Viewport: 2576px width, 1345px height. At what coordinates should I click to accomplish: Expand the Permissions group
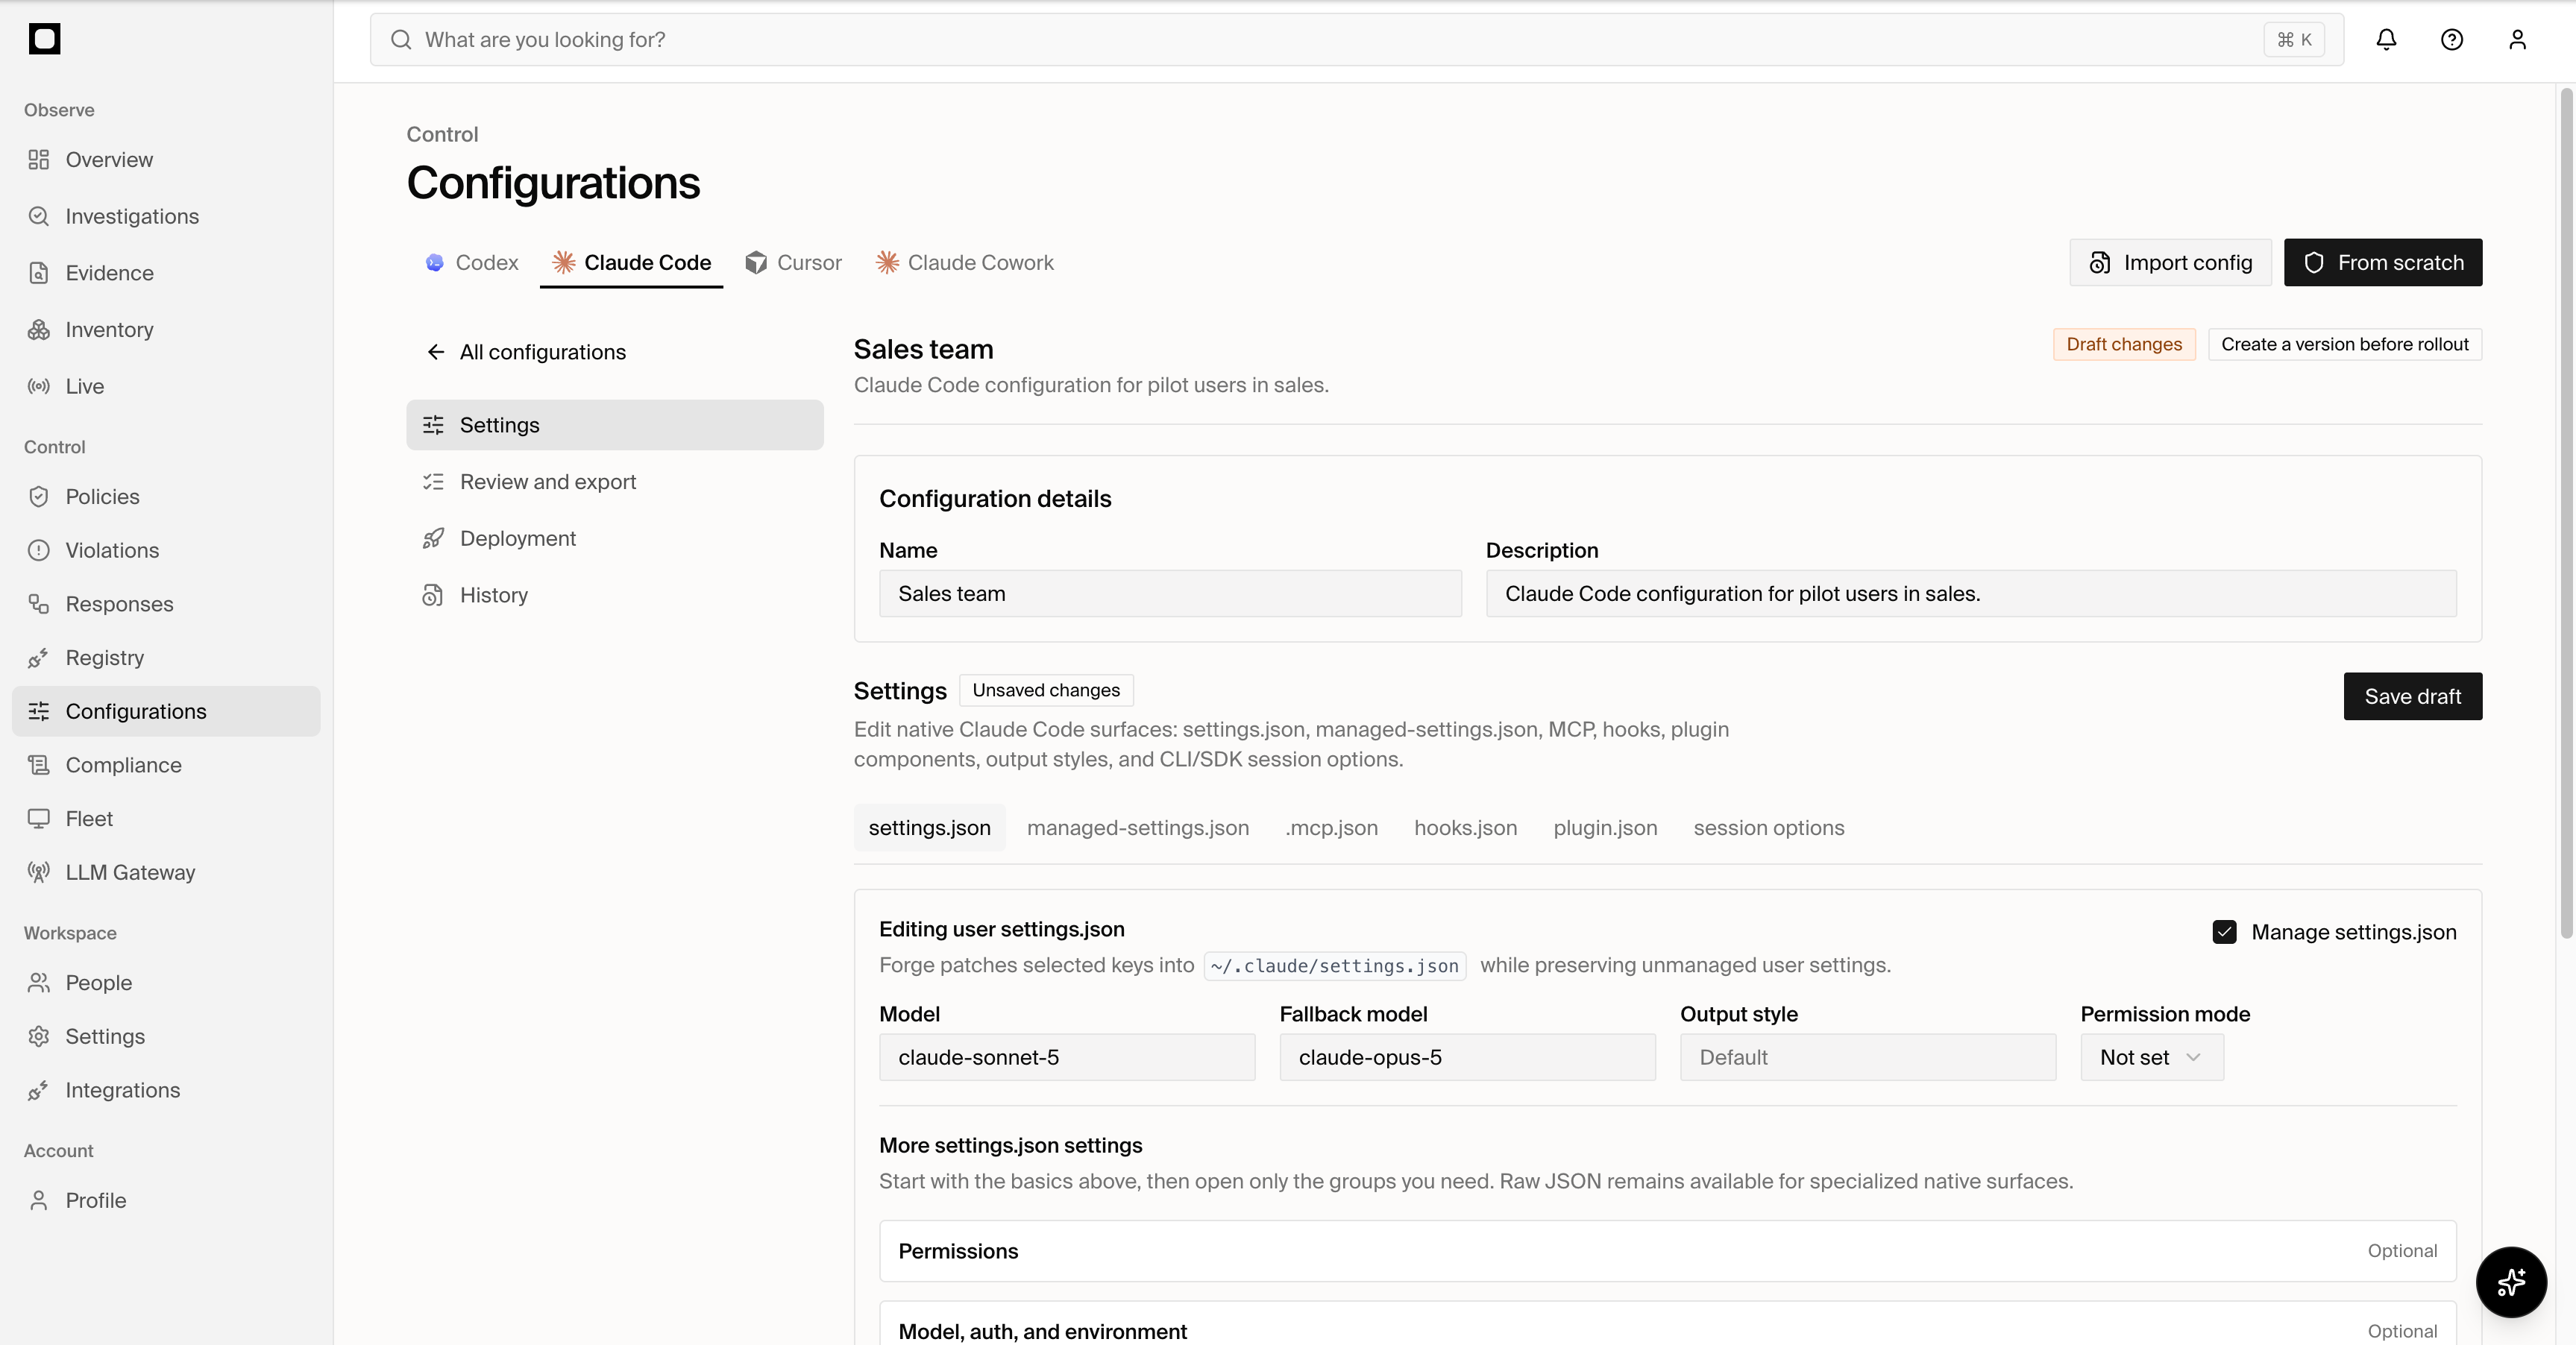click(1667, 1251)
